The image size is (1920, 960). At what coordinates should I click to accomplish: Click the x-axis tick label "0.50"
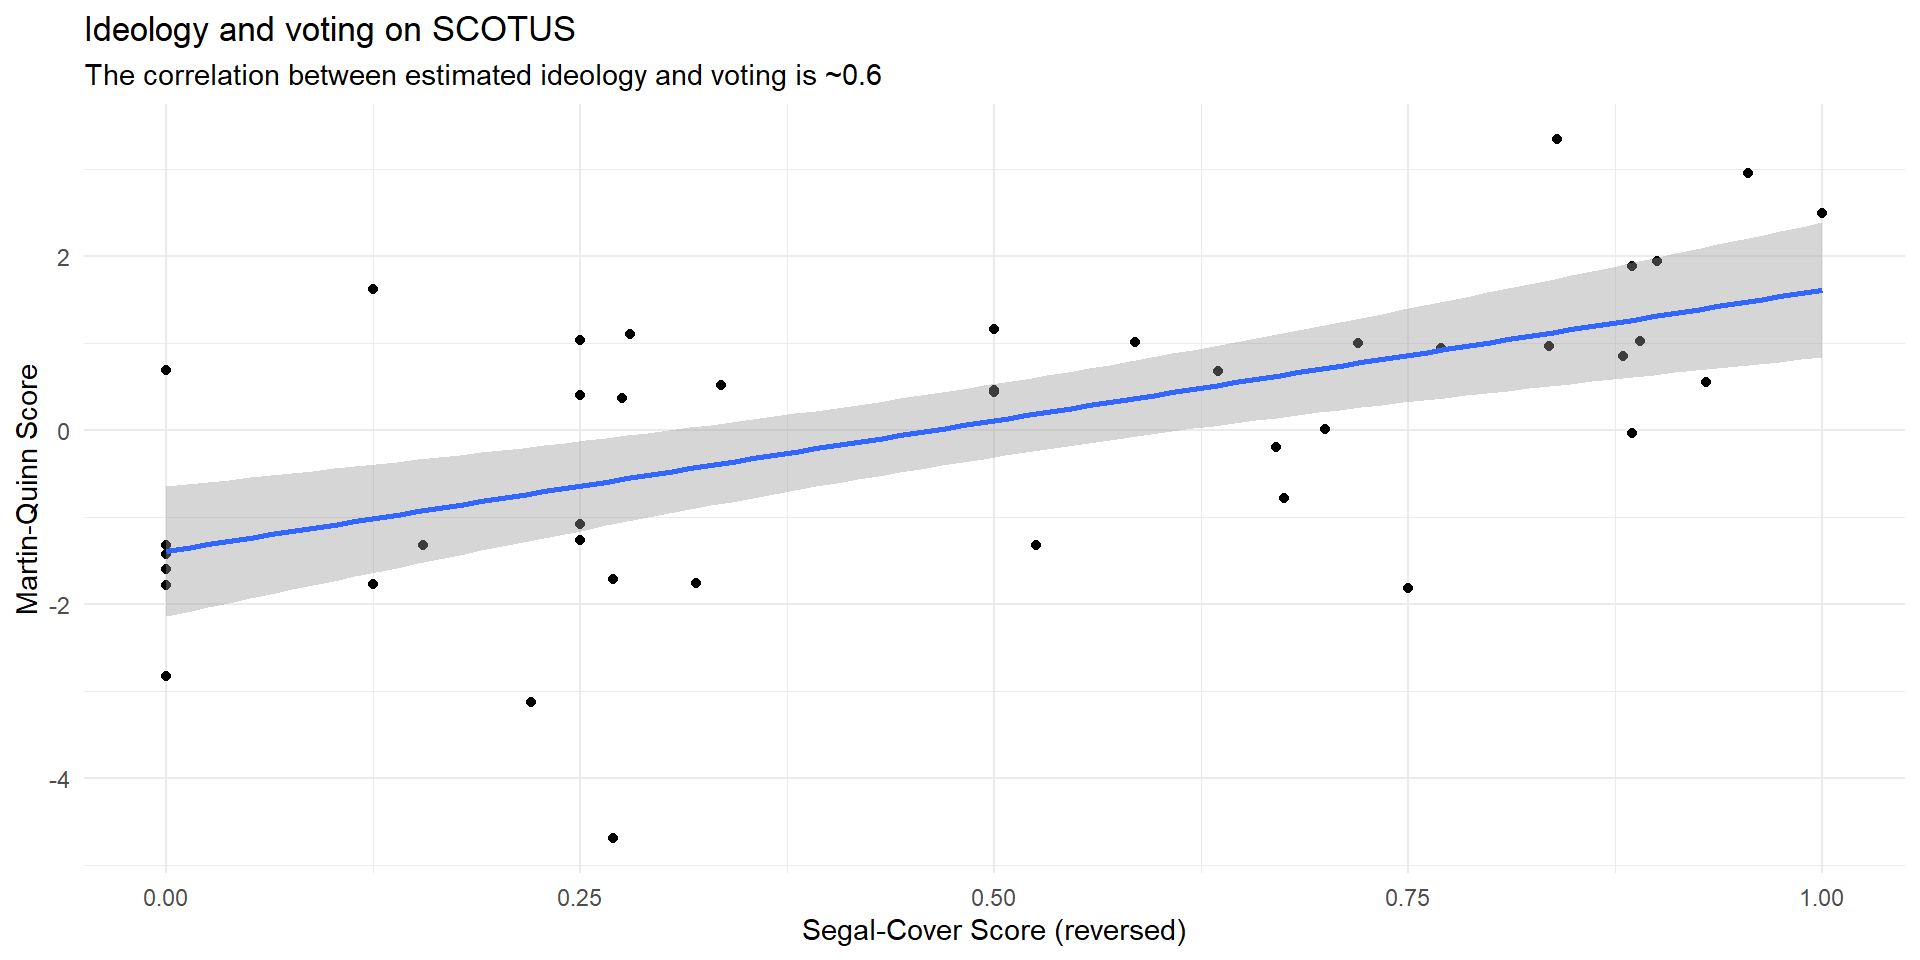pyautogui.click(x=994, y=898)
